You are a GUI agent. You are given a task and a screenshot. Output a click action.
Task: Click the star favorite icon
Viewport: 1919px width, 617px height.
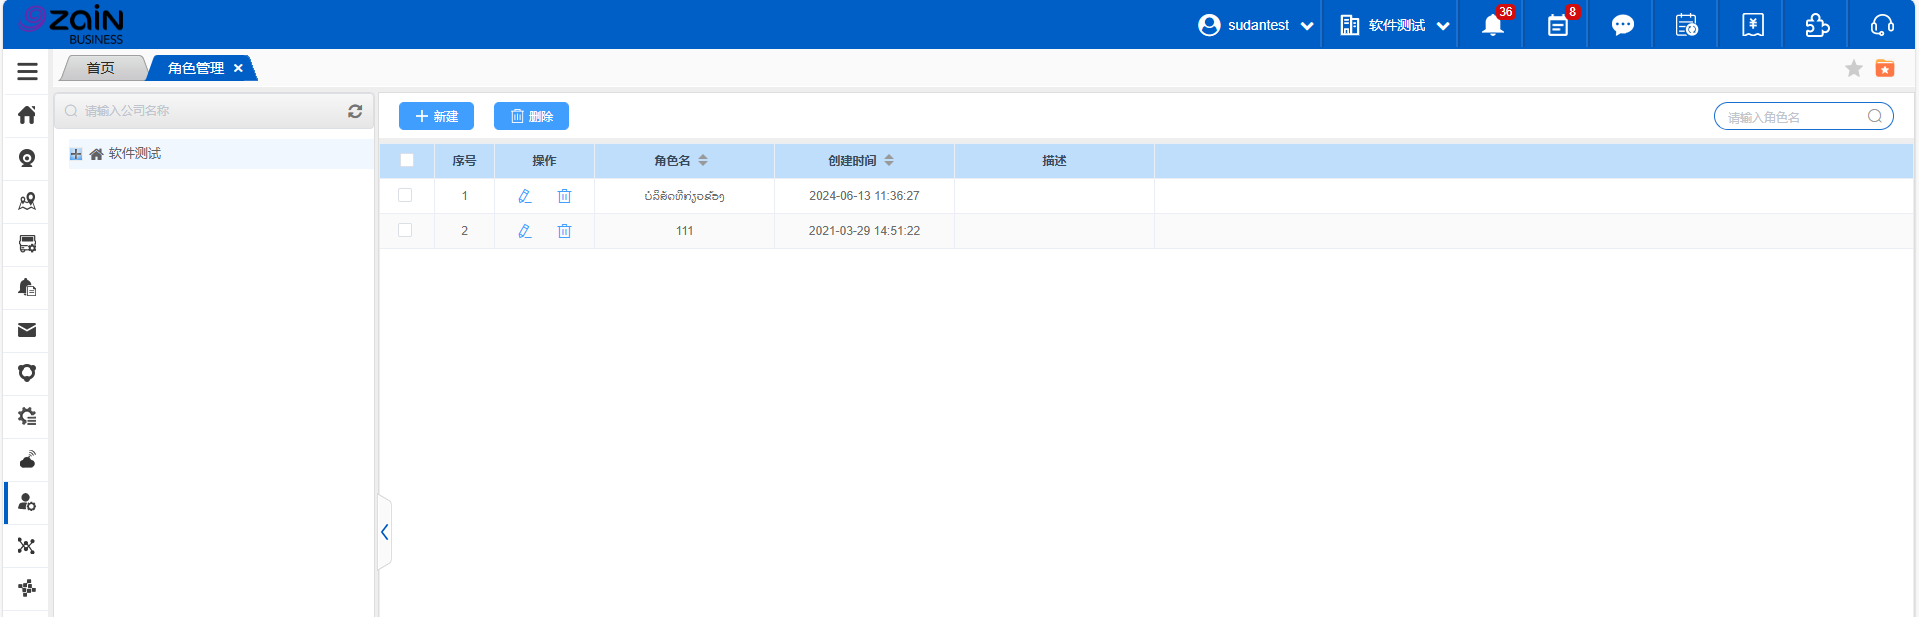1853,68
